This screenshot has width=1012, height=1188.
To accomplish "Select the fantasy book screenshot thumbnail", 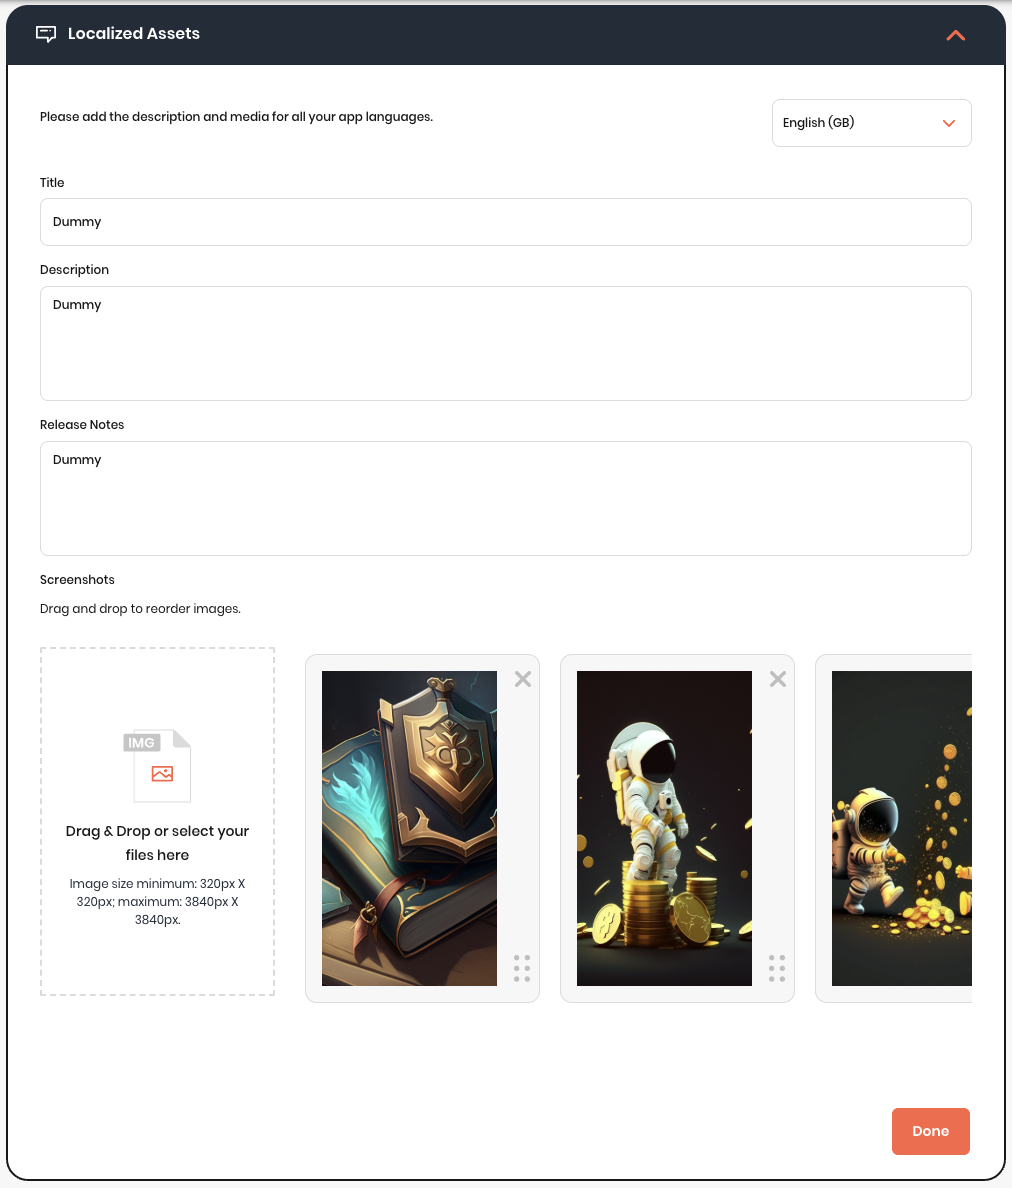I will tap(409, 828).
